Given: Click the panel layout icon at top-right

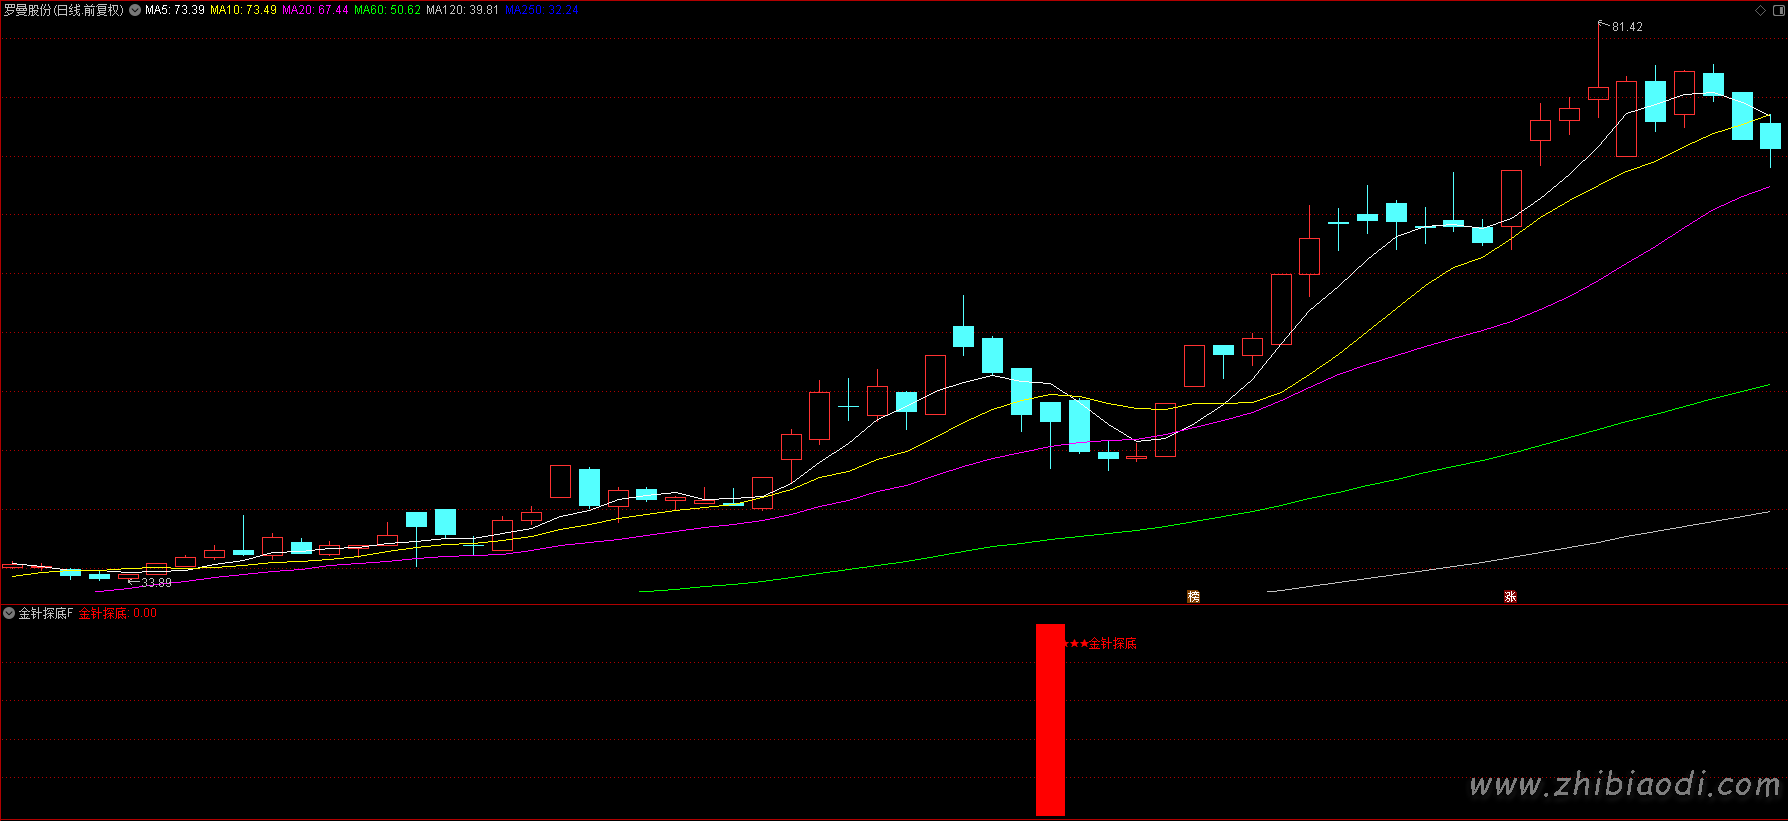Looking at the screenshot, I should 1777,11.
